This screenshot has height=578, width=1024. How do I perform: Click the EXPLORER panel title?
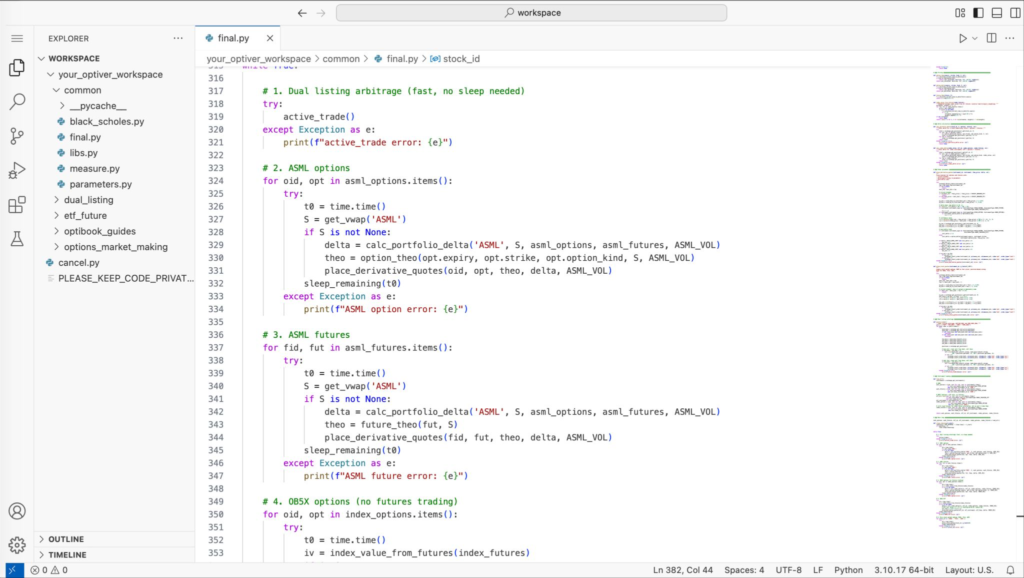(69, 39)
